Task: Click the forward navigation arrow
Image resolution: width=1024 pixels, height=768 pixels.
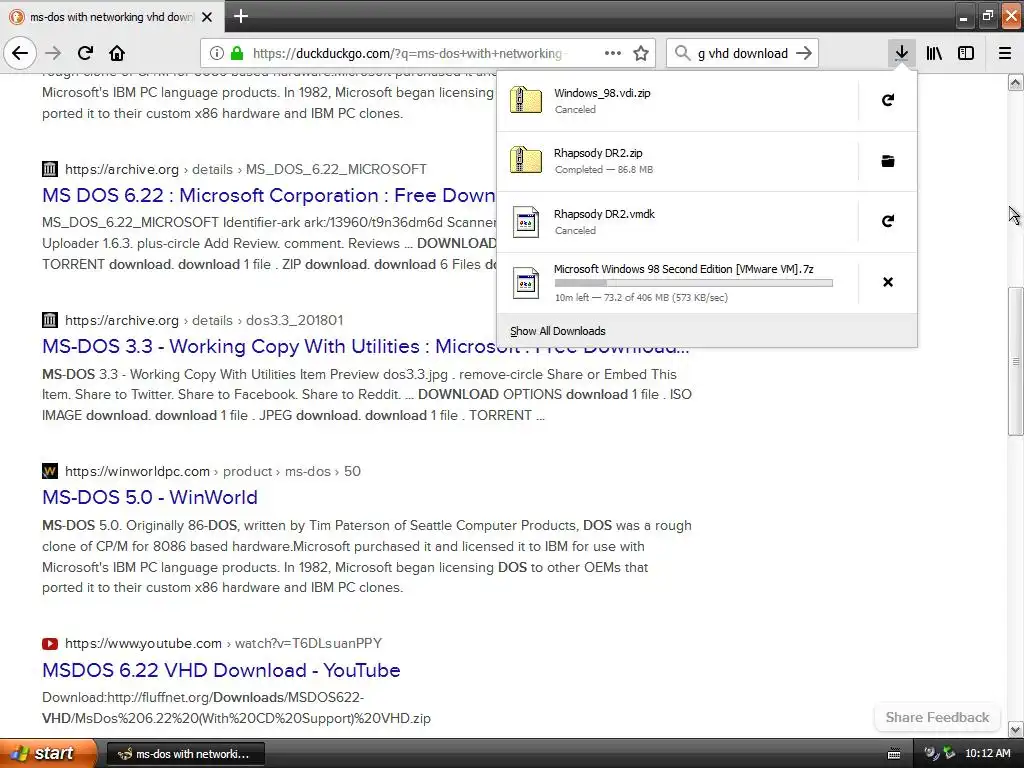Action: click(x=53, y=53)
